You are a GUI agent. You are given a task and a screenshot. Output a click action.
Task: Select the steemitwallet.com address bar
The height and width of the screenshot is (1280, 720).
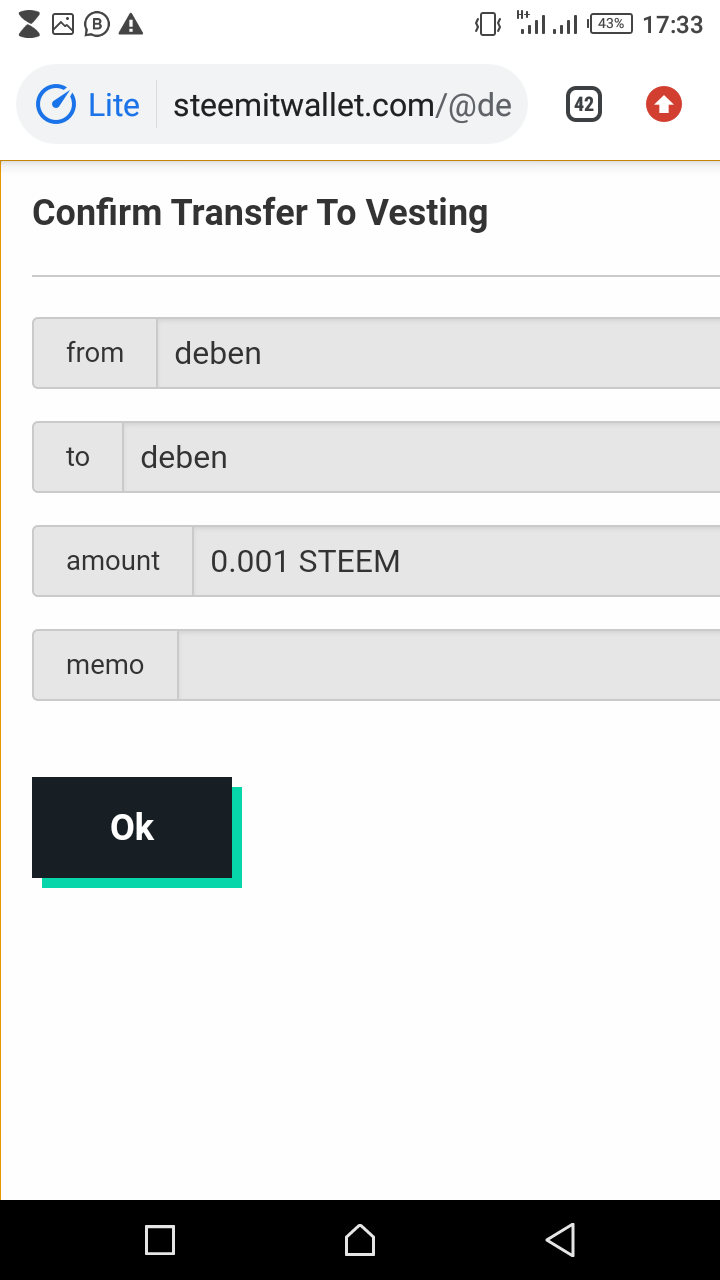coord(342,105)
